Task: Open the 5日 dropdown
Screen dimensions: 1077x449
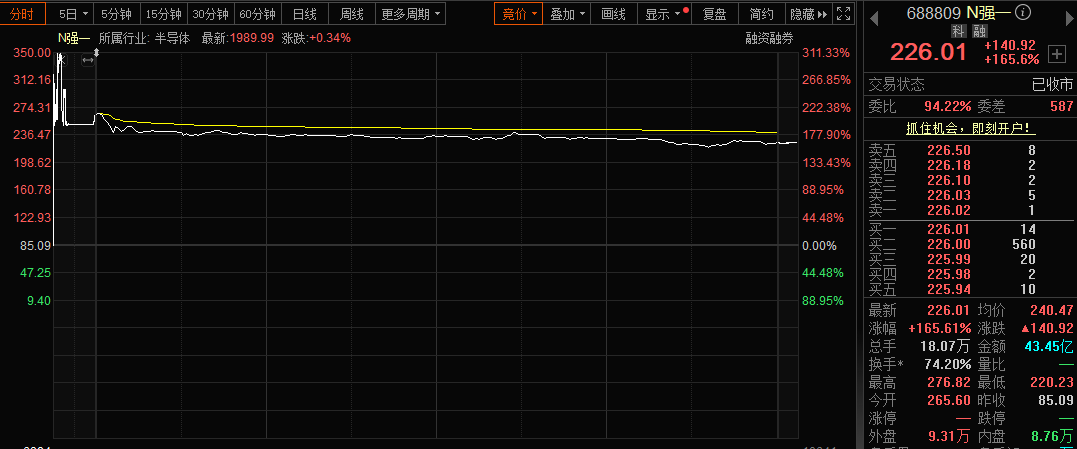Action: (x=73, y=14)
